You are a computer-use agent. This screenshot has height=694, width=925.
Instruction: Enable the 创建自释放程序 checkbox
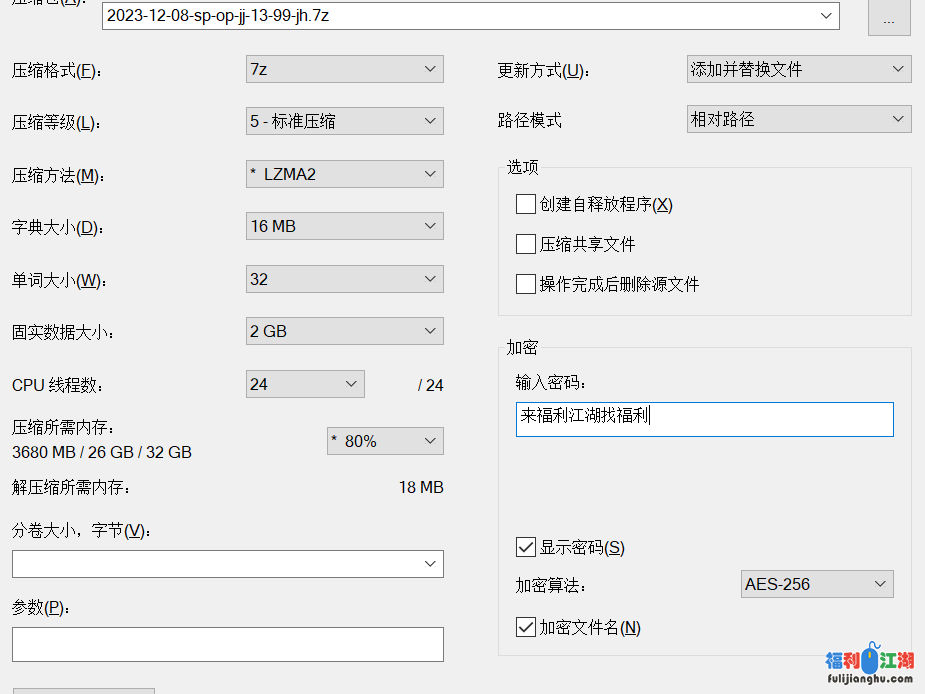[526, 204]
